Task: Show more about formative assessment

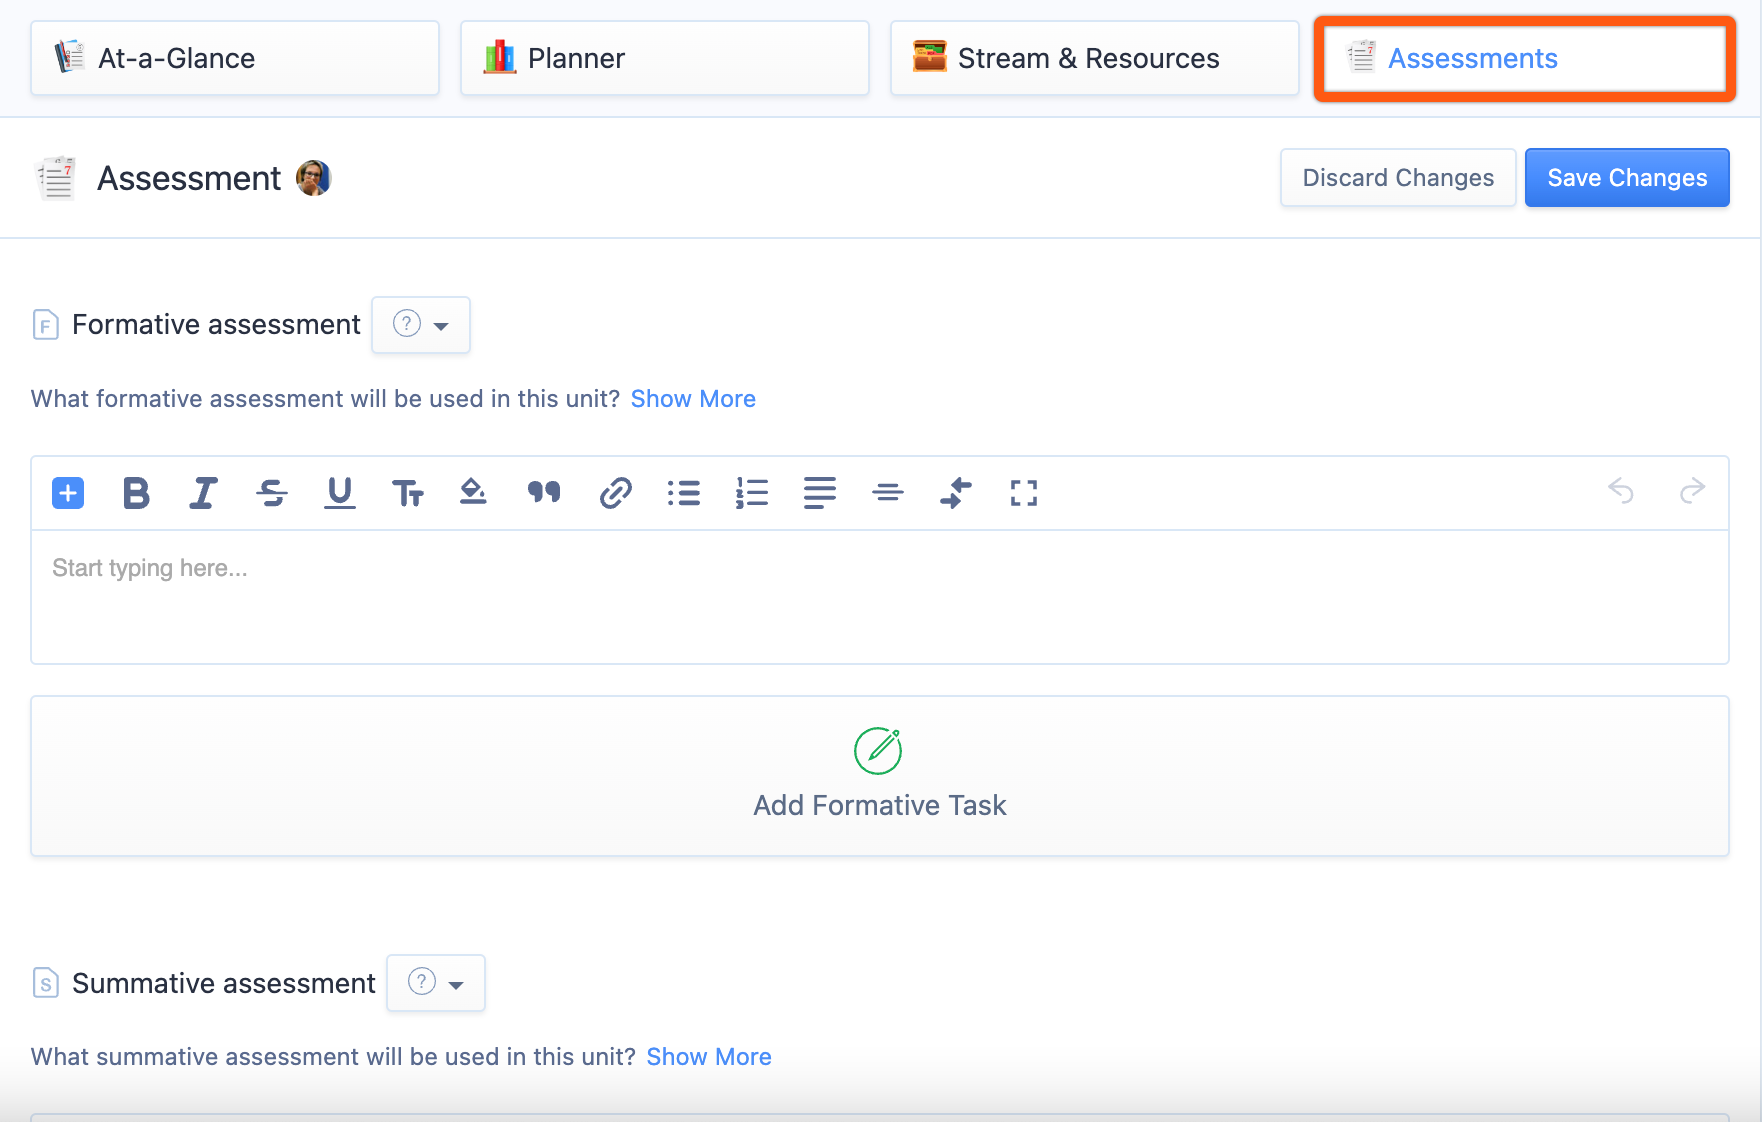Action: (693, 399)
